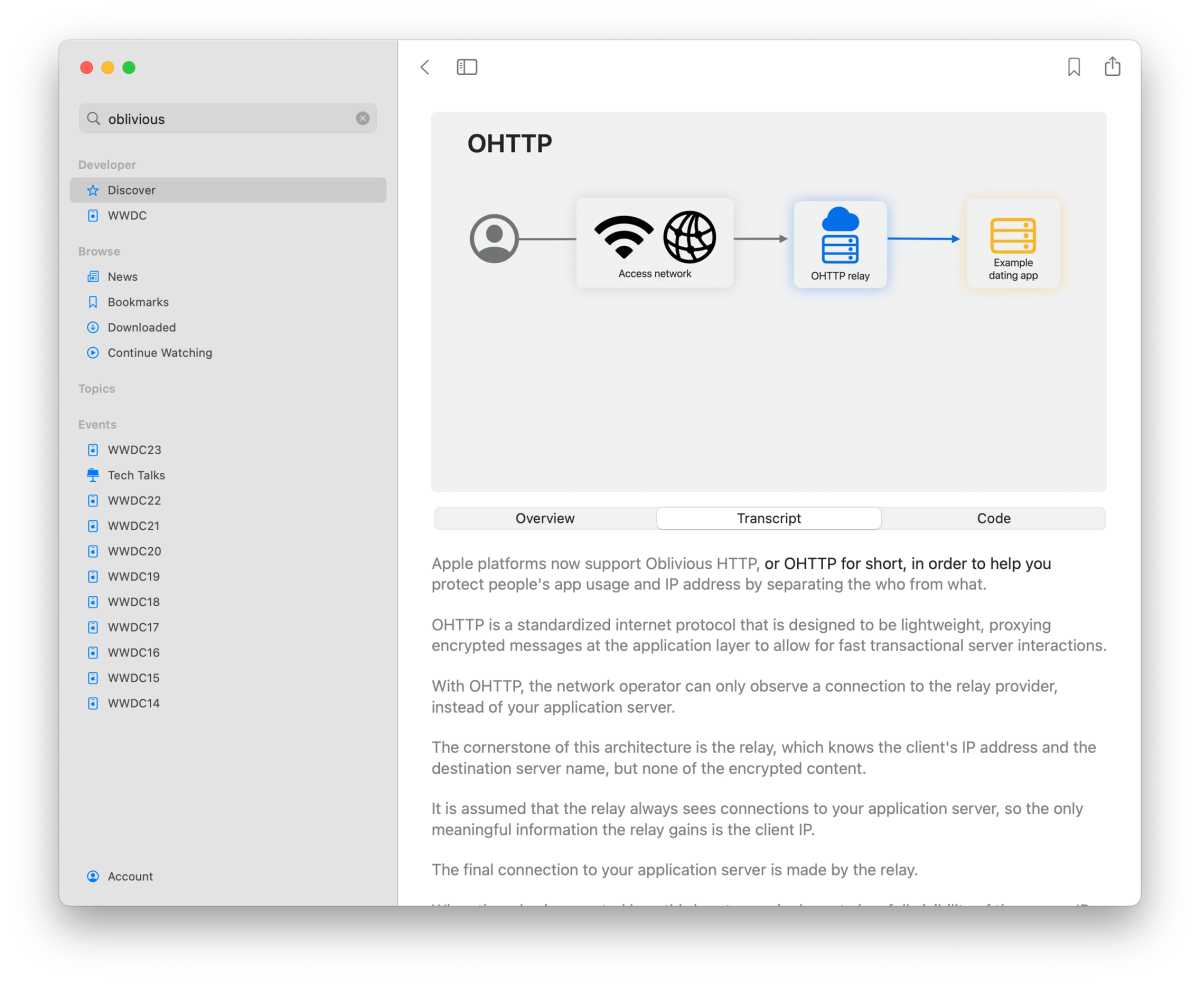Click the back chevron arrow

(x=425, y=67)
